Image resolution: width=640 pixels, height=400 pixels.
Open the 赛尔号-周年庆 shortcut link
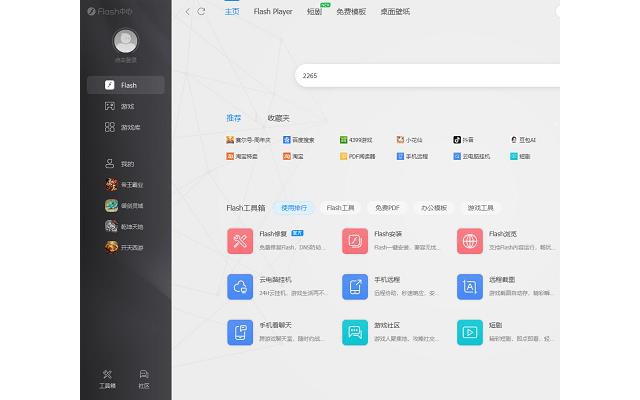[x=248, y=140]
